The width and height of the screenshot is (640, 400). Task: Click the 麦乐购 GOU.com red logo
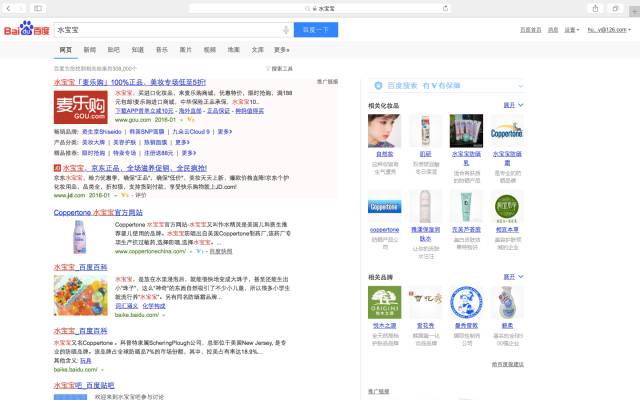pyautogui.click(x=81, y=107)
